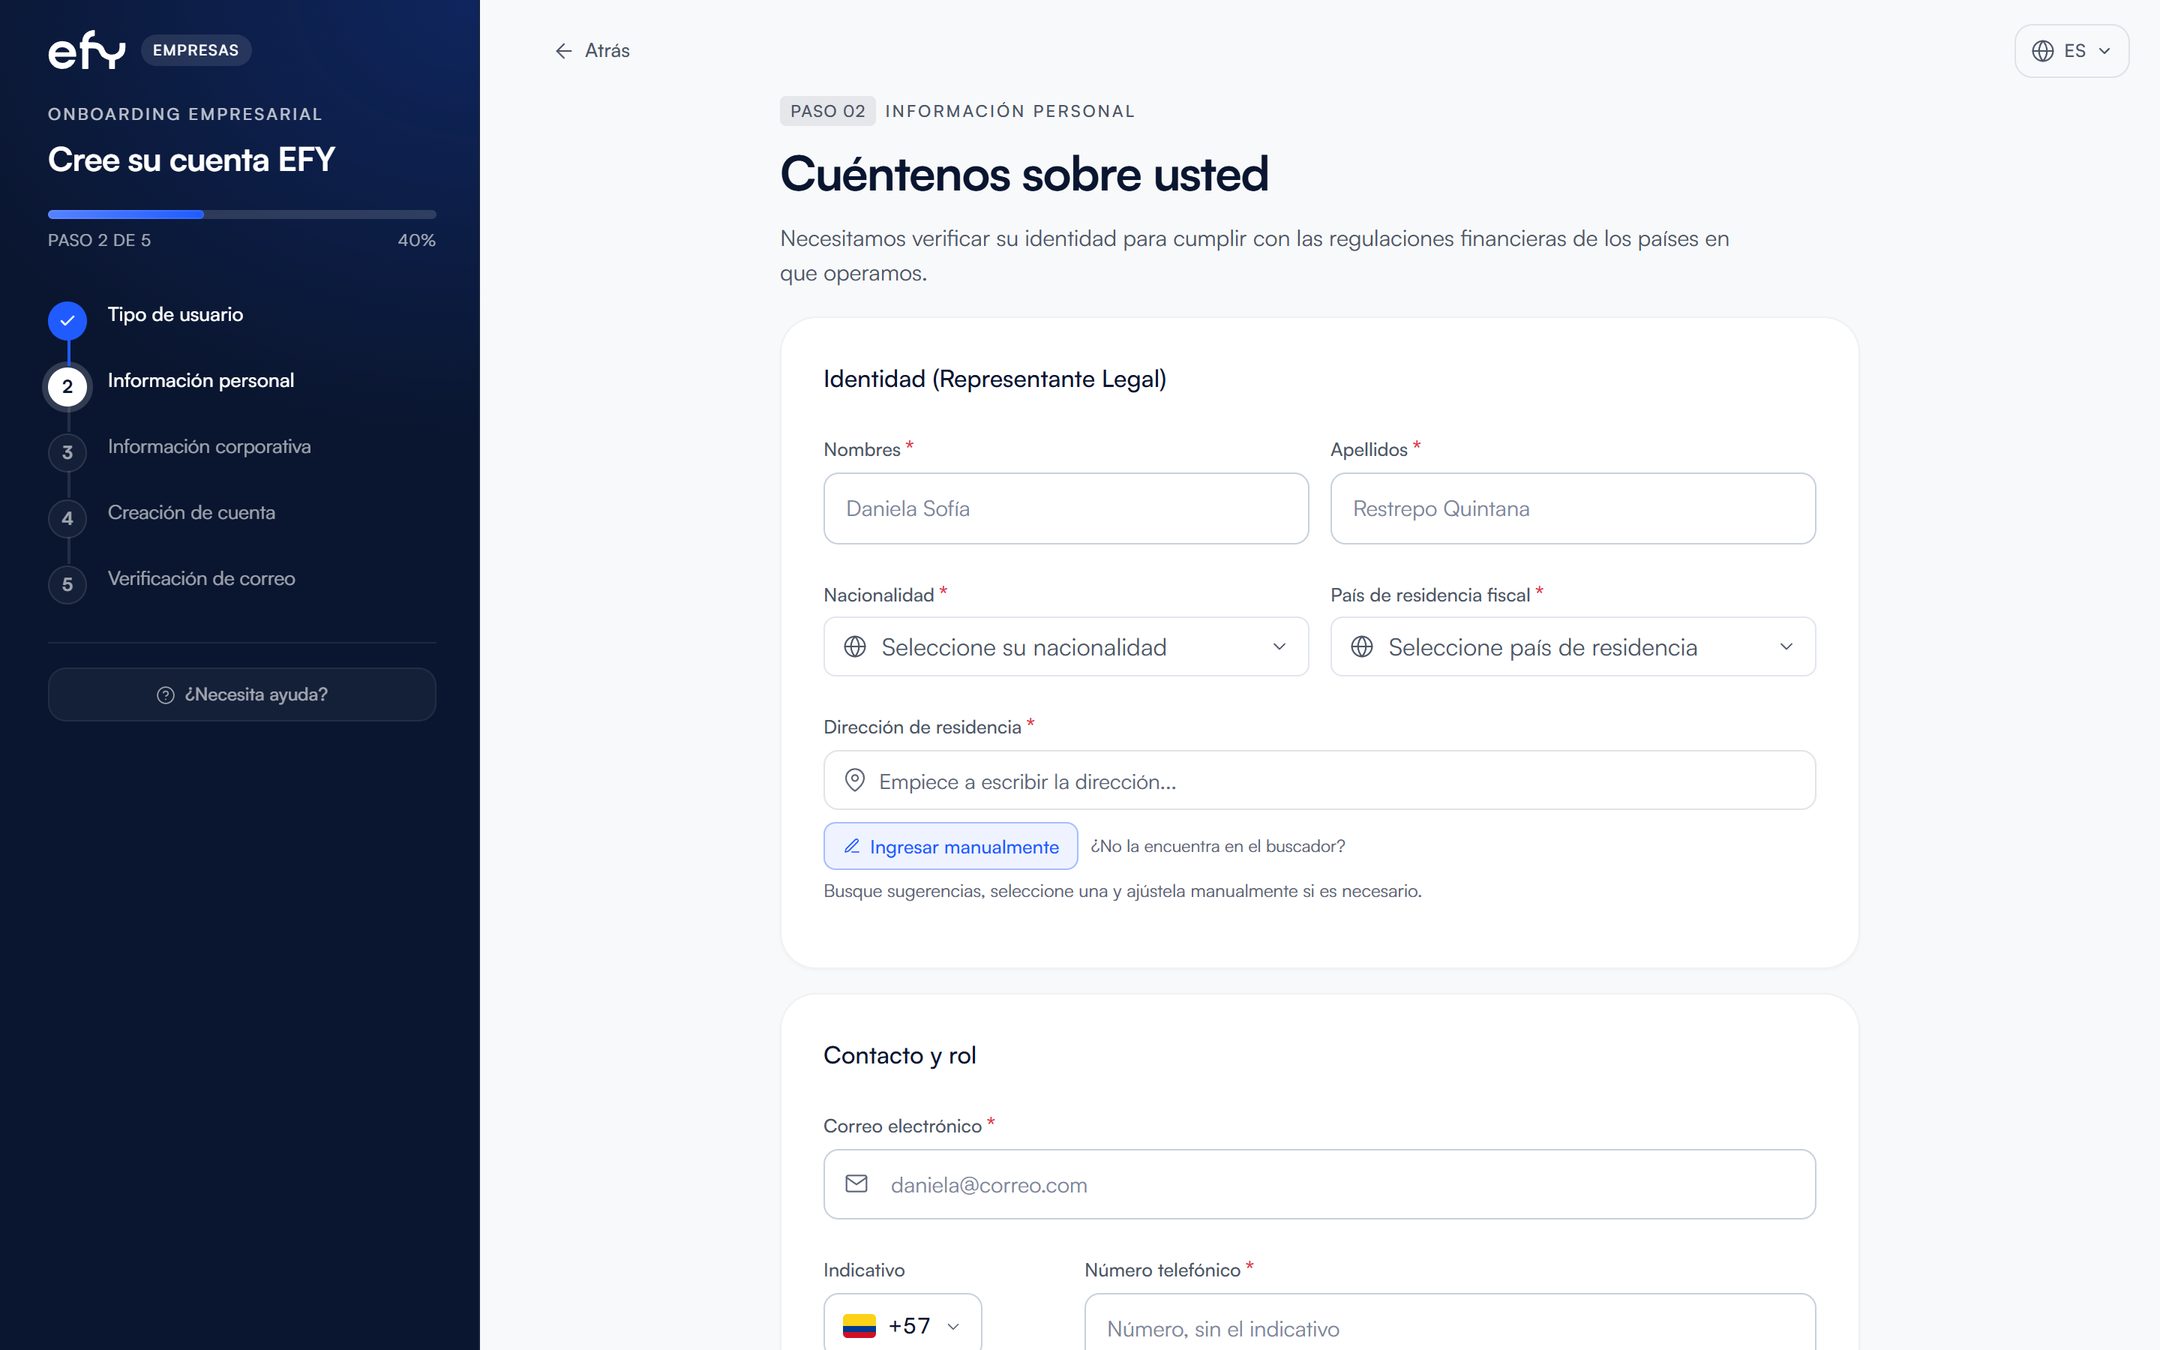Screen dimensions: 2160x1350
Task: Focus the Nombres input field
Action: click(1066, 508)
